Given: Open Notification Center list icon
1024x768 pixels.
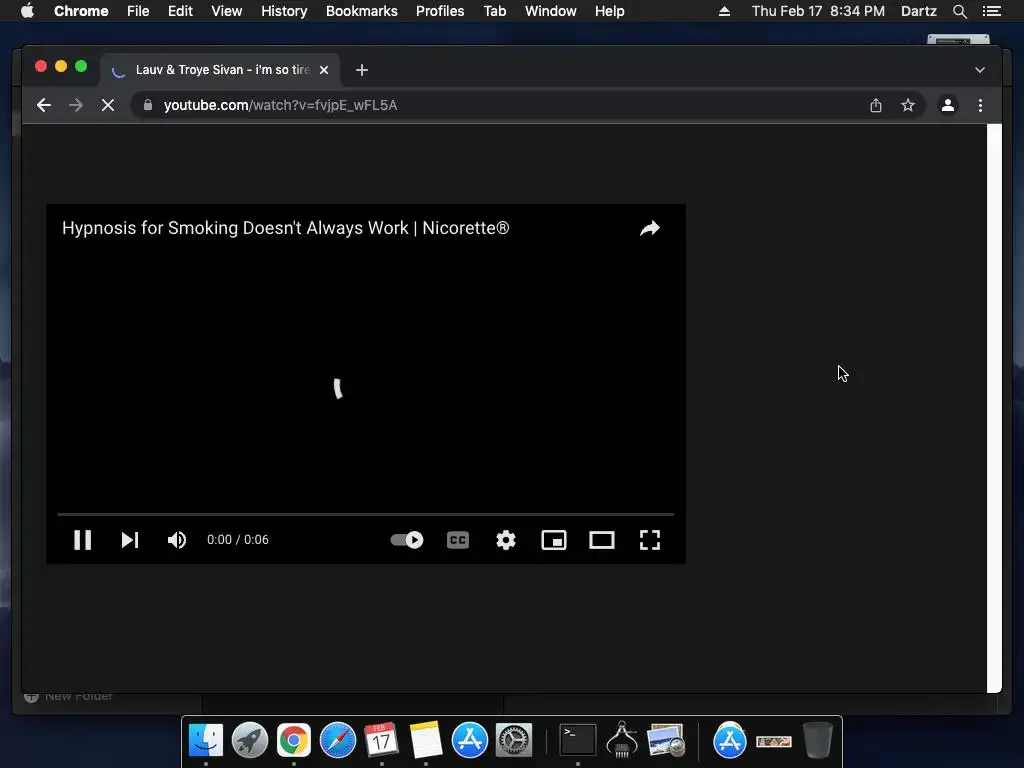Looking at the screenshot, I should (991, 11).
